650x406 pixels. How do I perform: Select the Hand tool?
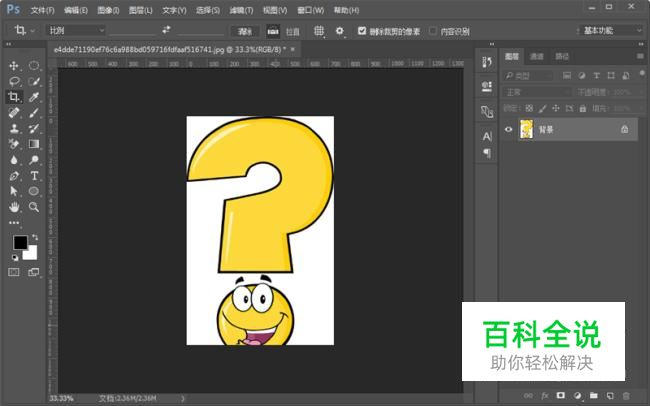coord(14,206)
